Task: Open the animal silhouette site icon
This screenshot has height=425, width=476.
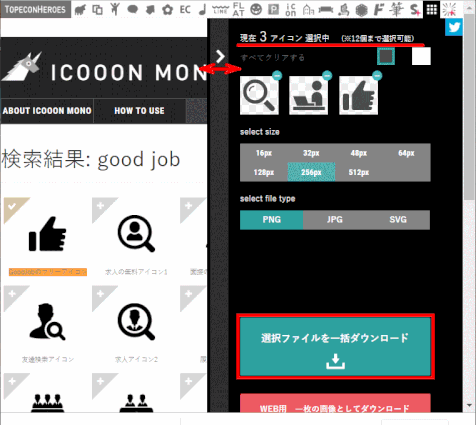Action: [x=80, y=10]
